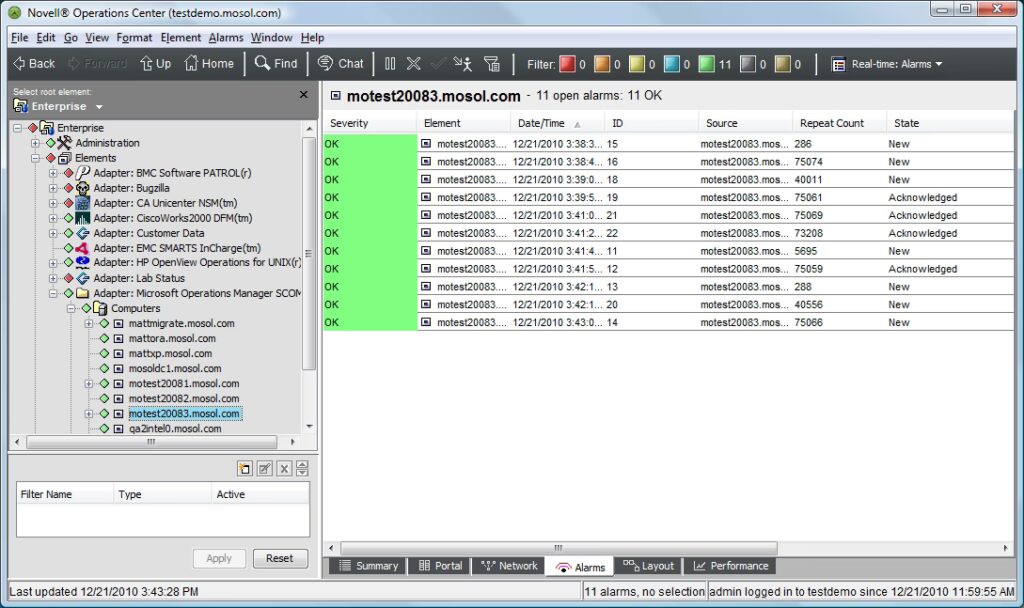This screenshot has height=608, width=1024.
Task: Toggle the yellow minor severity filter
Action: pyautogui.click(x=637, y=64)
